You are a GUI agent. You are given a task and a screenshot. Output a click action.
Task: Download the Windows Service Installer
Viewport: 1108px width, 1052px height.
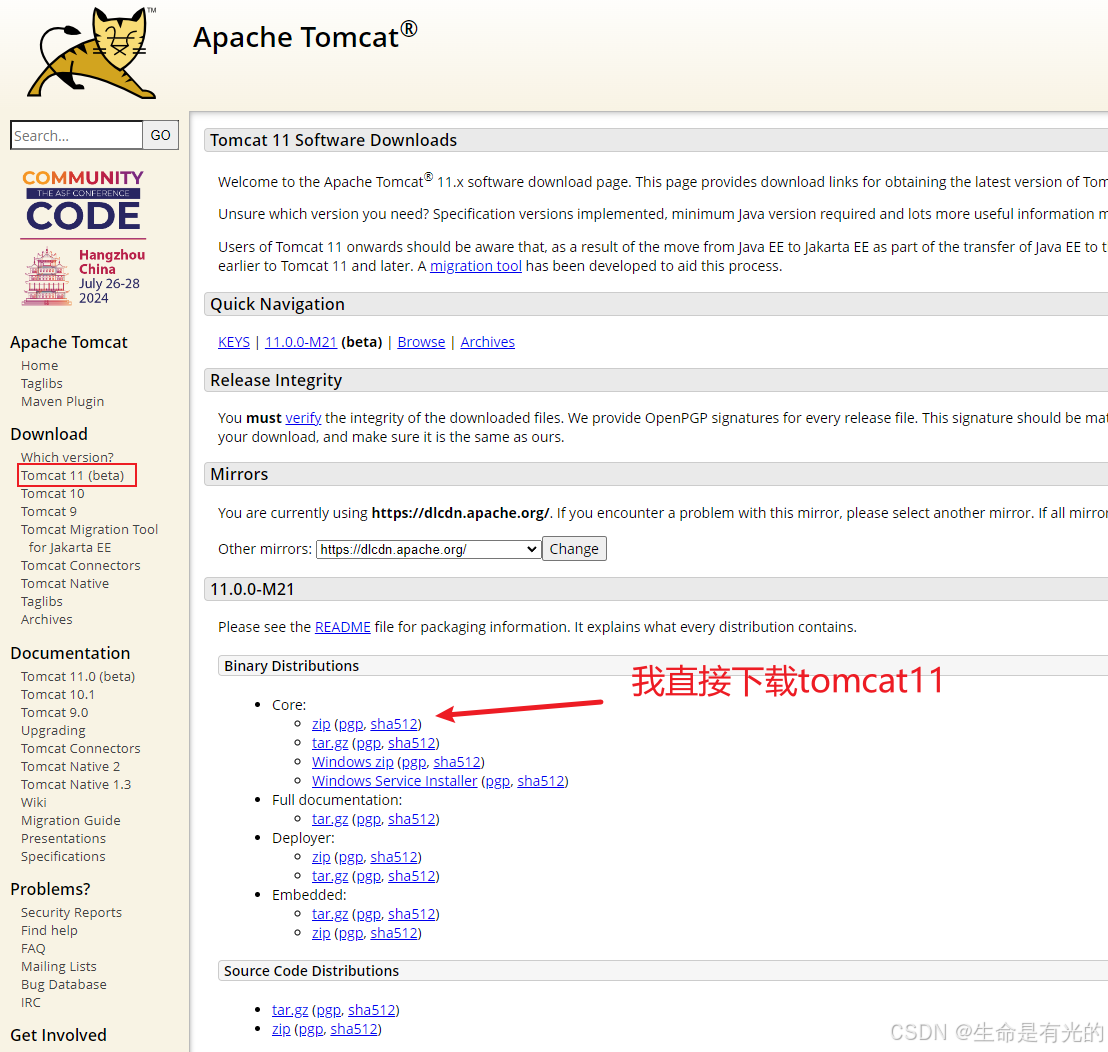[x=394, y=781]
